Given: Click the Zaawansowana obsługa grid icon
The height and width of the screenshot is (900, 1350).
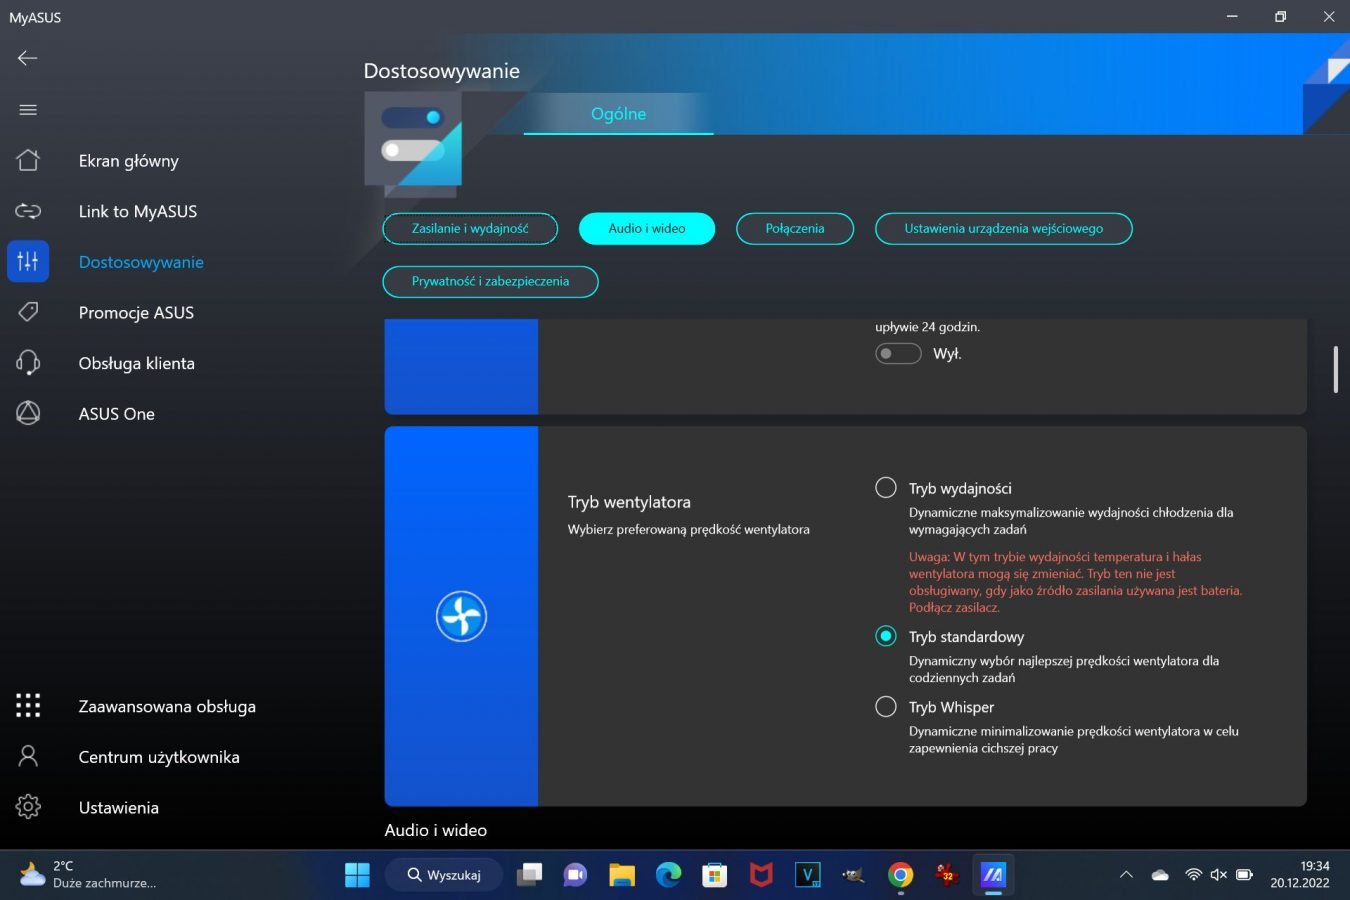Looking at the screenshot, I should point(28,706).
